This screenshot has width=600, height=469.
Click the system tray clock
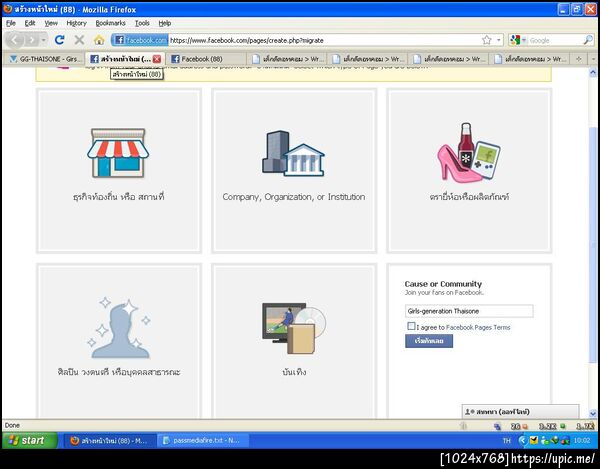pyautogui.click(x=582, y=441)
